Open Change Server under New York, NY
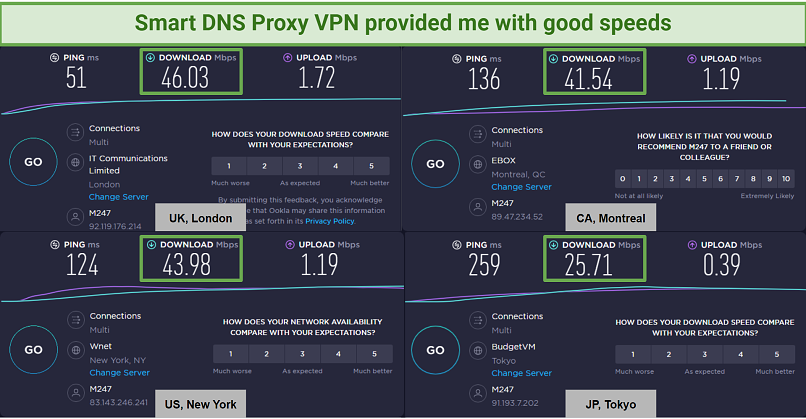Screen dimensions: 806x419 [x=120, y=373]
